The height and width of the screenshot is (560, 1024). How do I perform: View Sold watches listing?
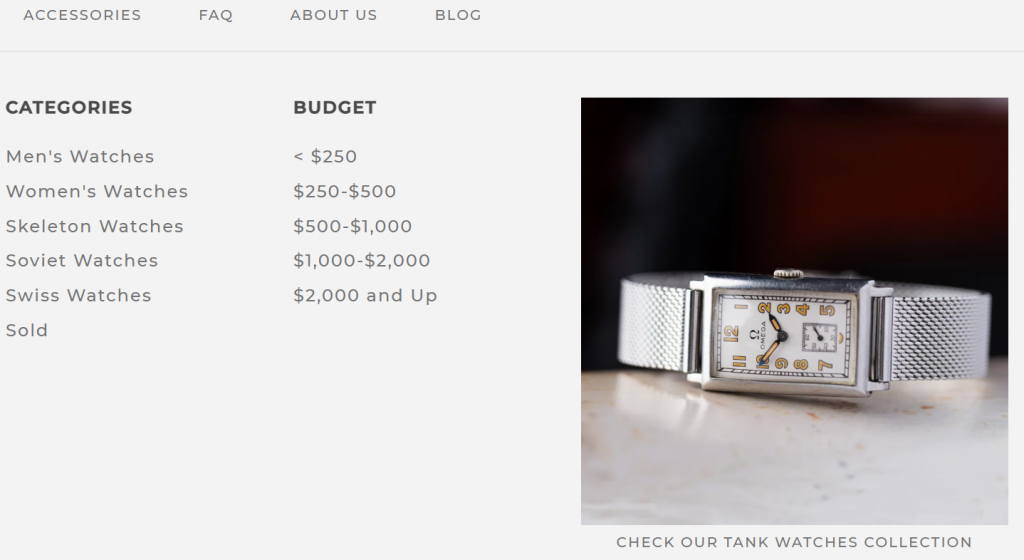27,330
